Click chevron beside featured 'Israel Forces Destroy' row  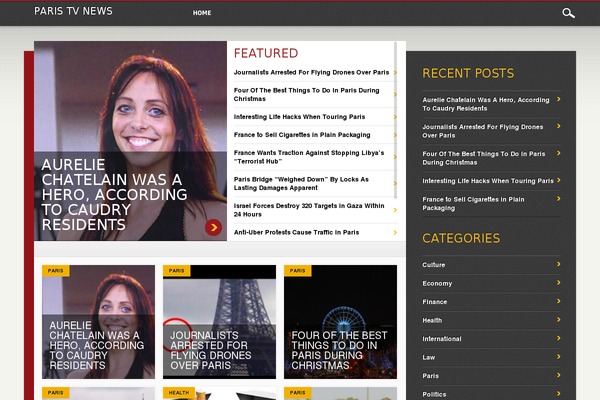click(395, 210)
